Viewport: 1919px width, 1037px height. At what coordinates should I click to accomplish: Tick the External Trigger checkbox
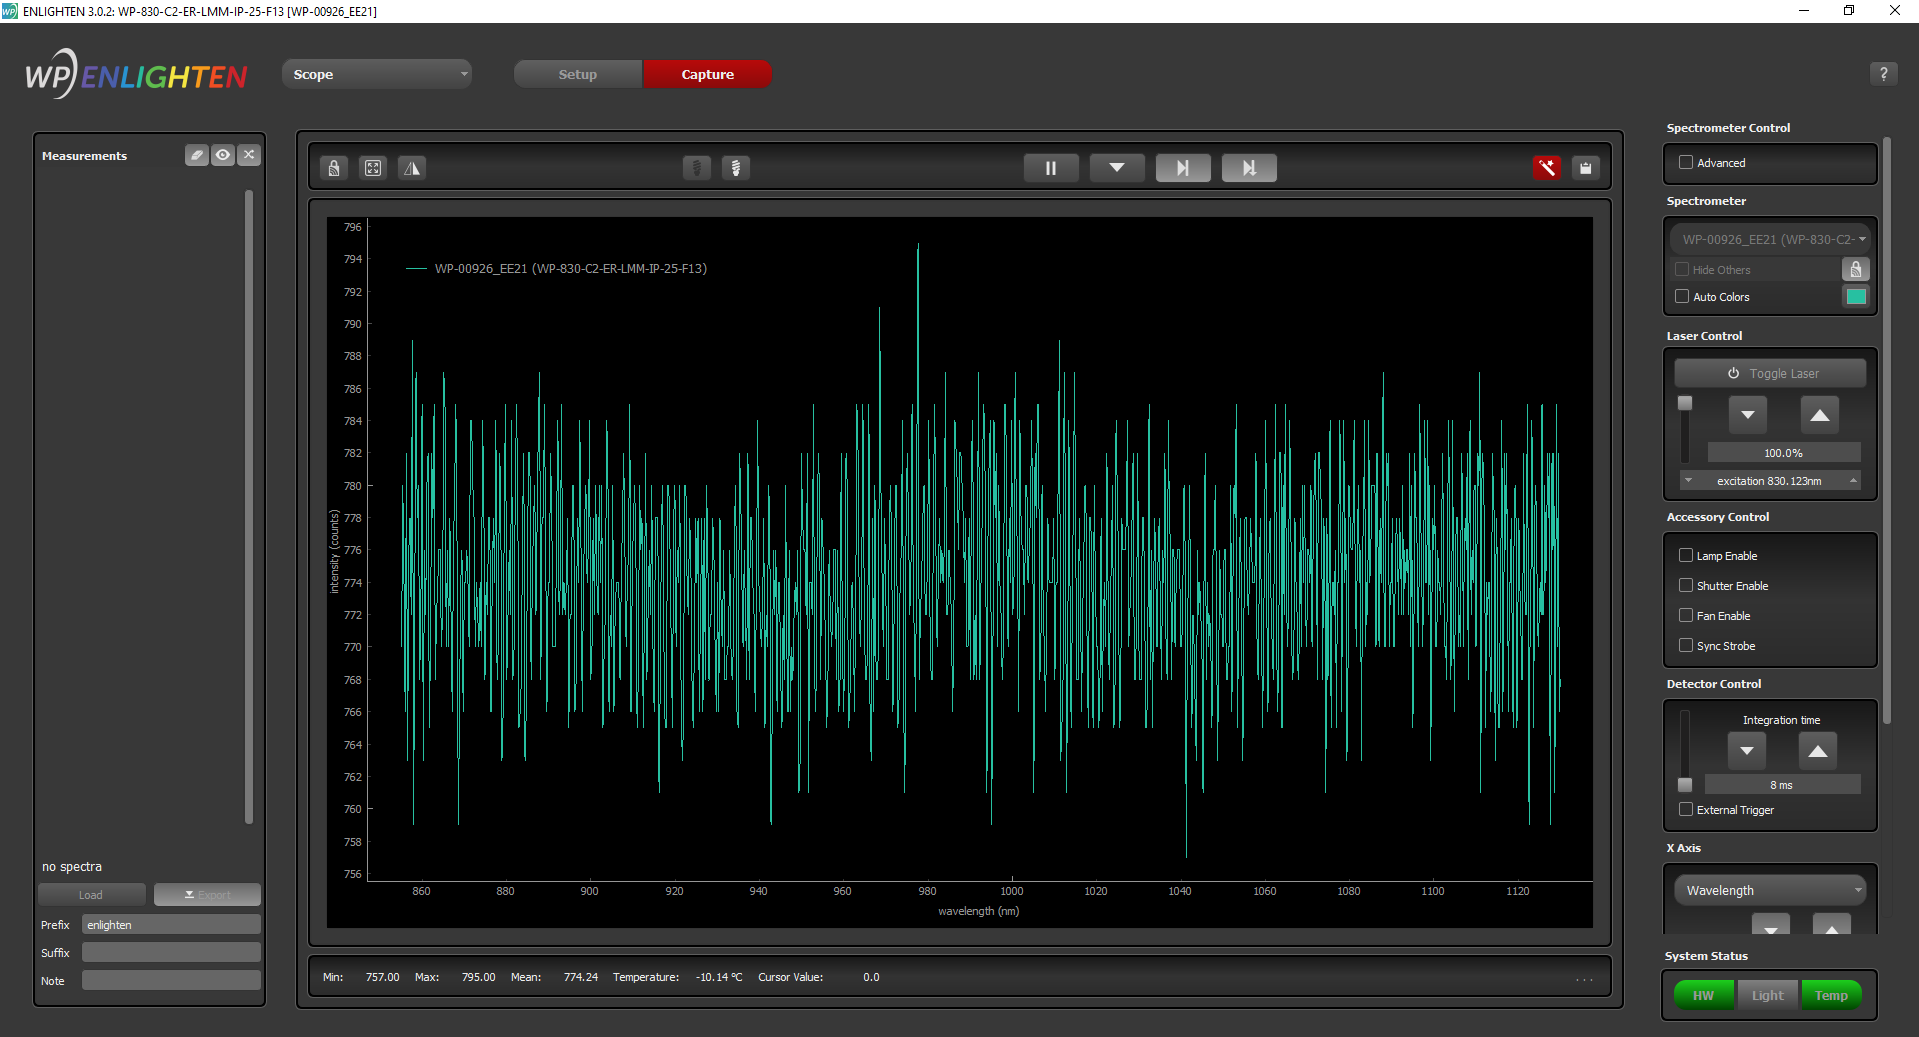pyautogui.click(x=1686, y=809)
